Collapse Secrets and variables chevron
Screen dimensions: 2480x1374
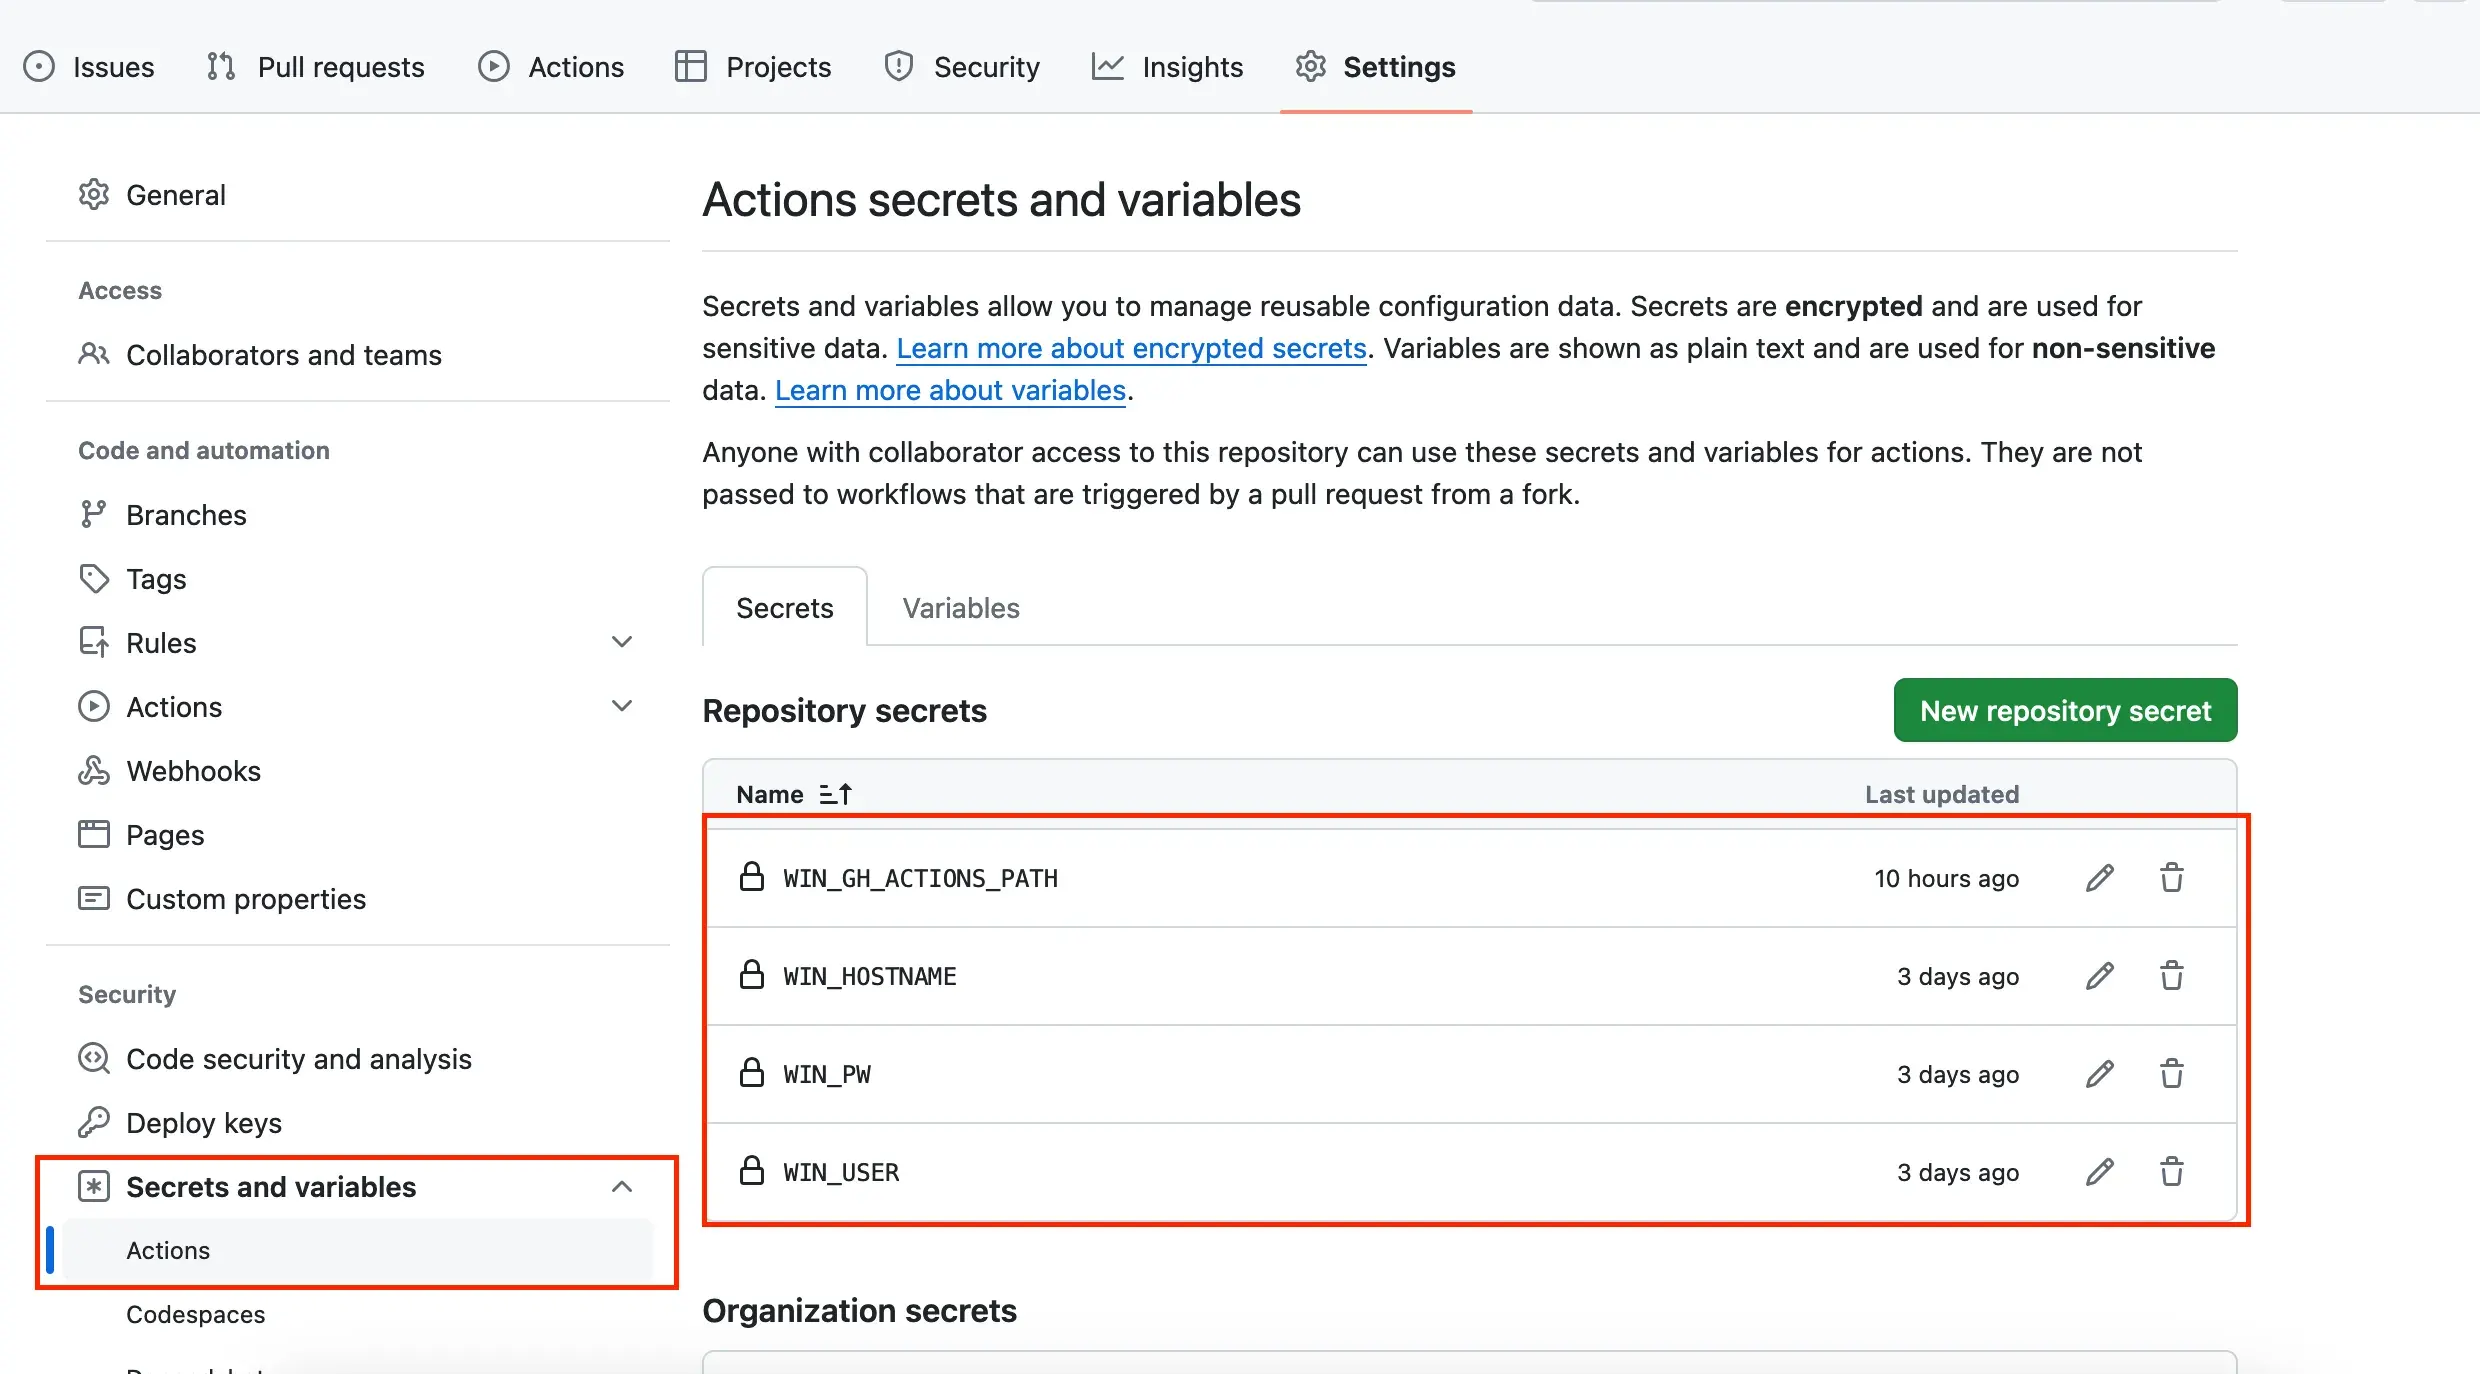(622, 1187)
